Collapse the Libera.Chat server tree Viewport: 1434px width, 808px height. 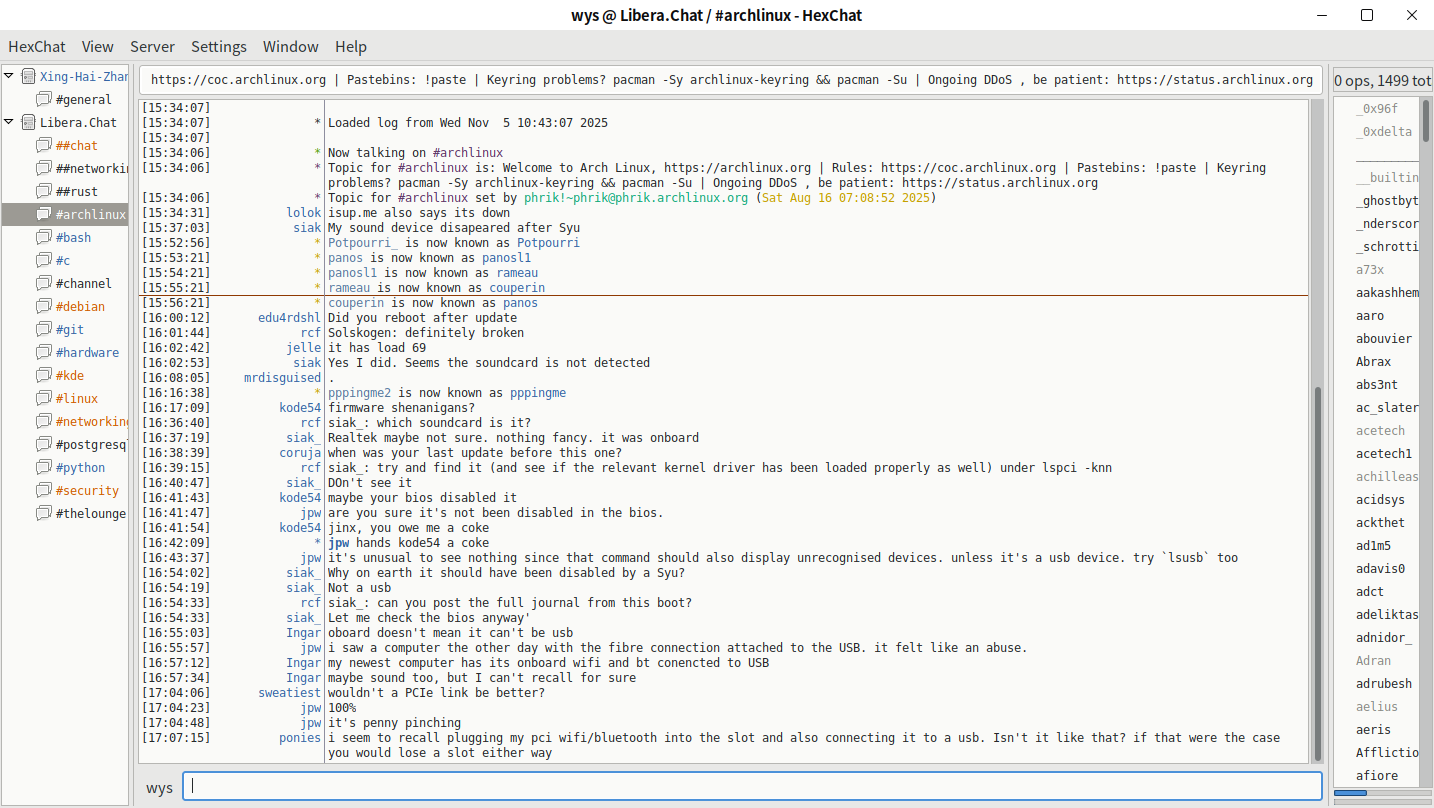[9, 122]
